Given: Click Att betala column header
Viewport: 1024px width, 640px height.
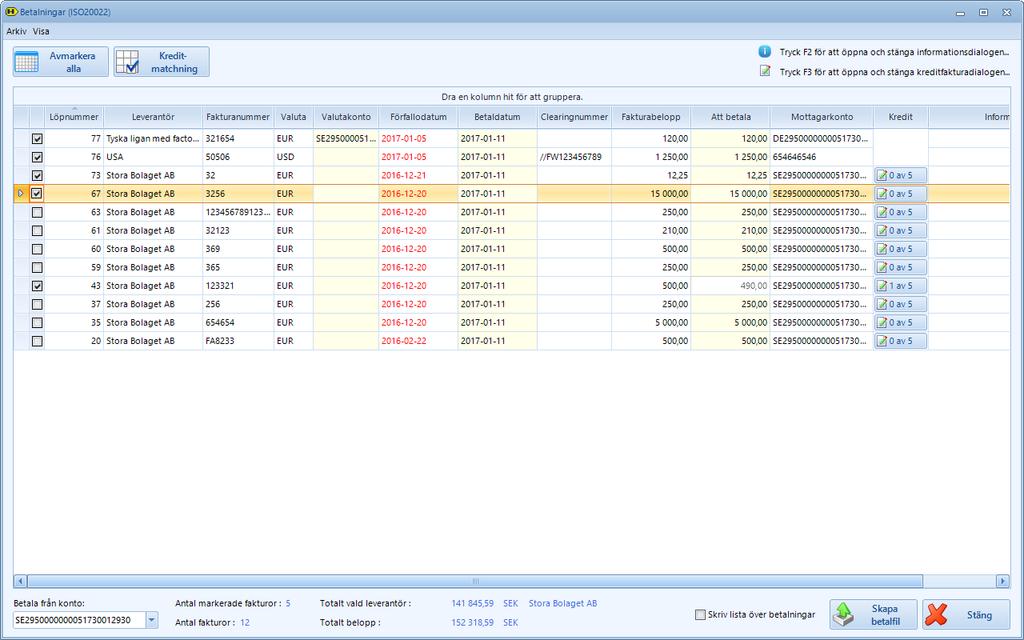Looking at the screenshot, I should click(x=730, y=117).
